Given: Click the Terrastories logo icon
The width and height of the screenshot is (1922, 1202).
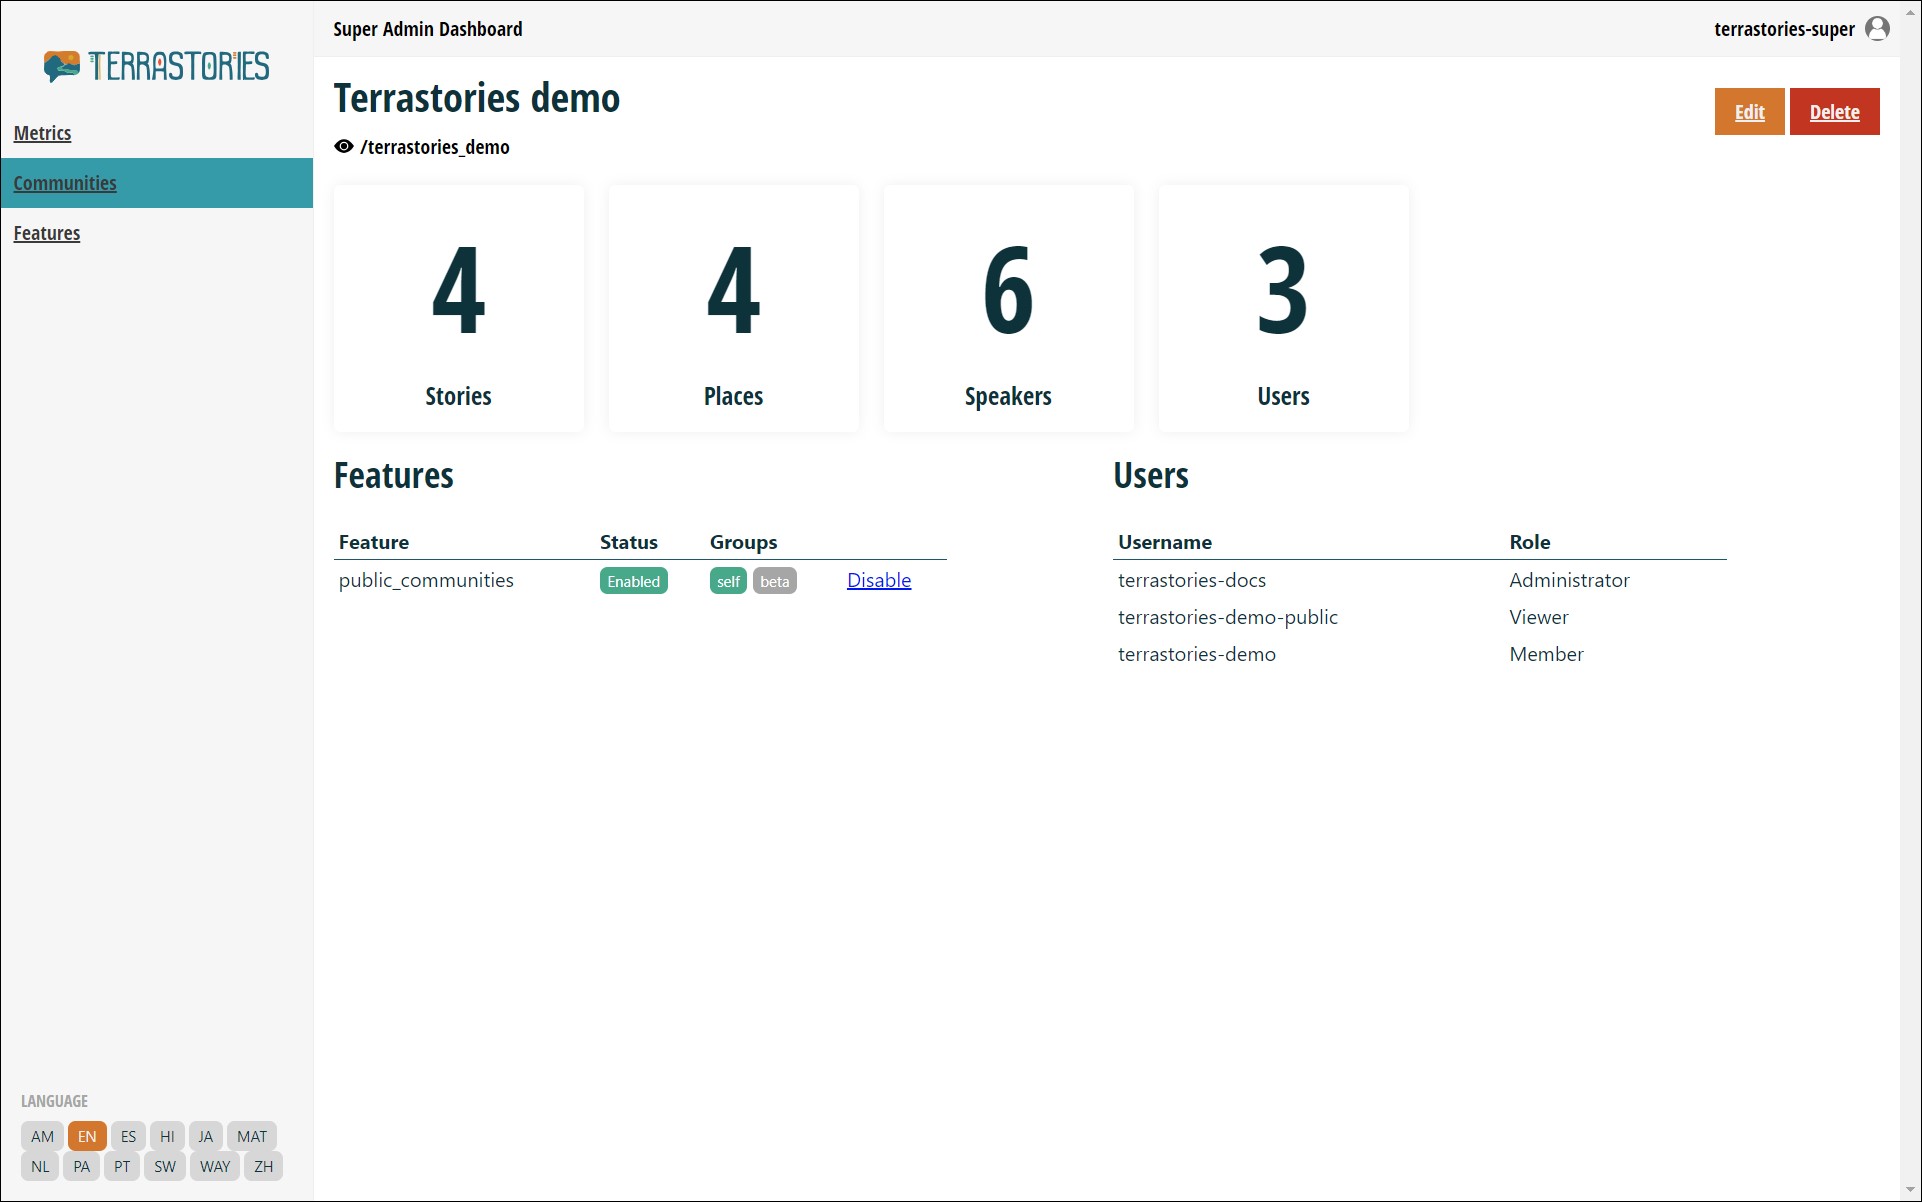Looking at the screenshot, I should [62, 66].
